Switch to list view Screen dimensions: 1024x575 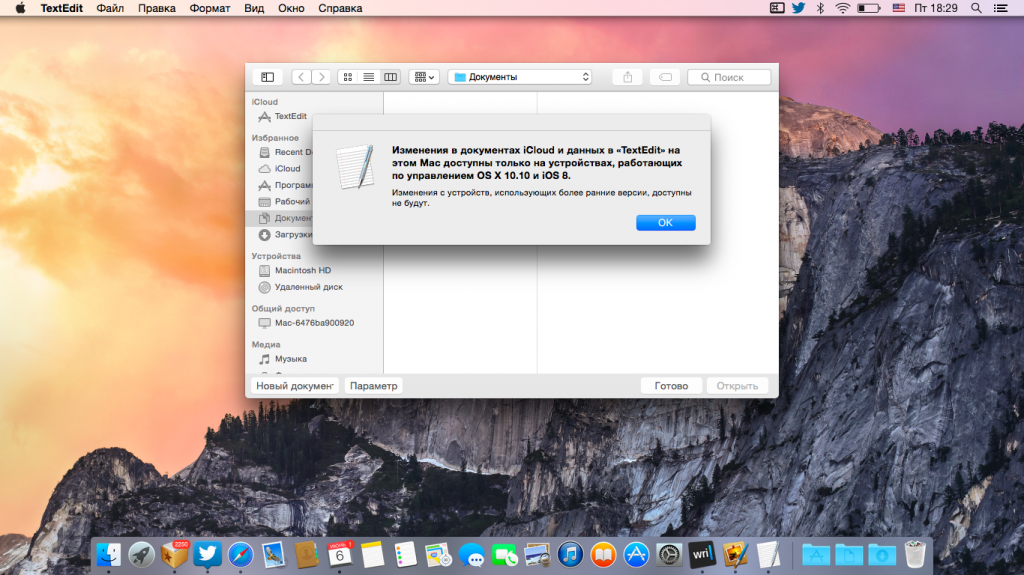(369, 77)
